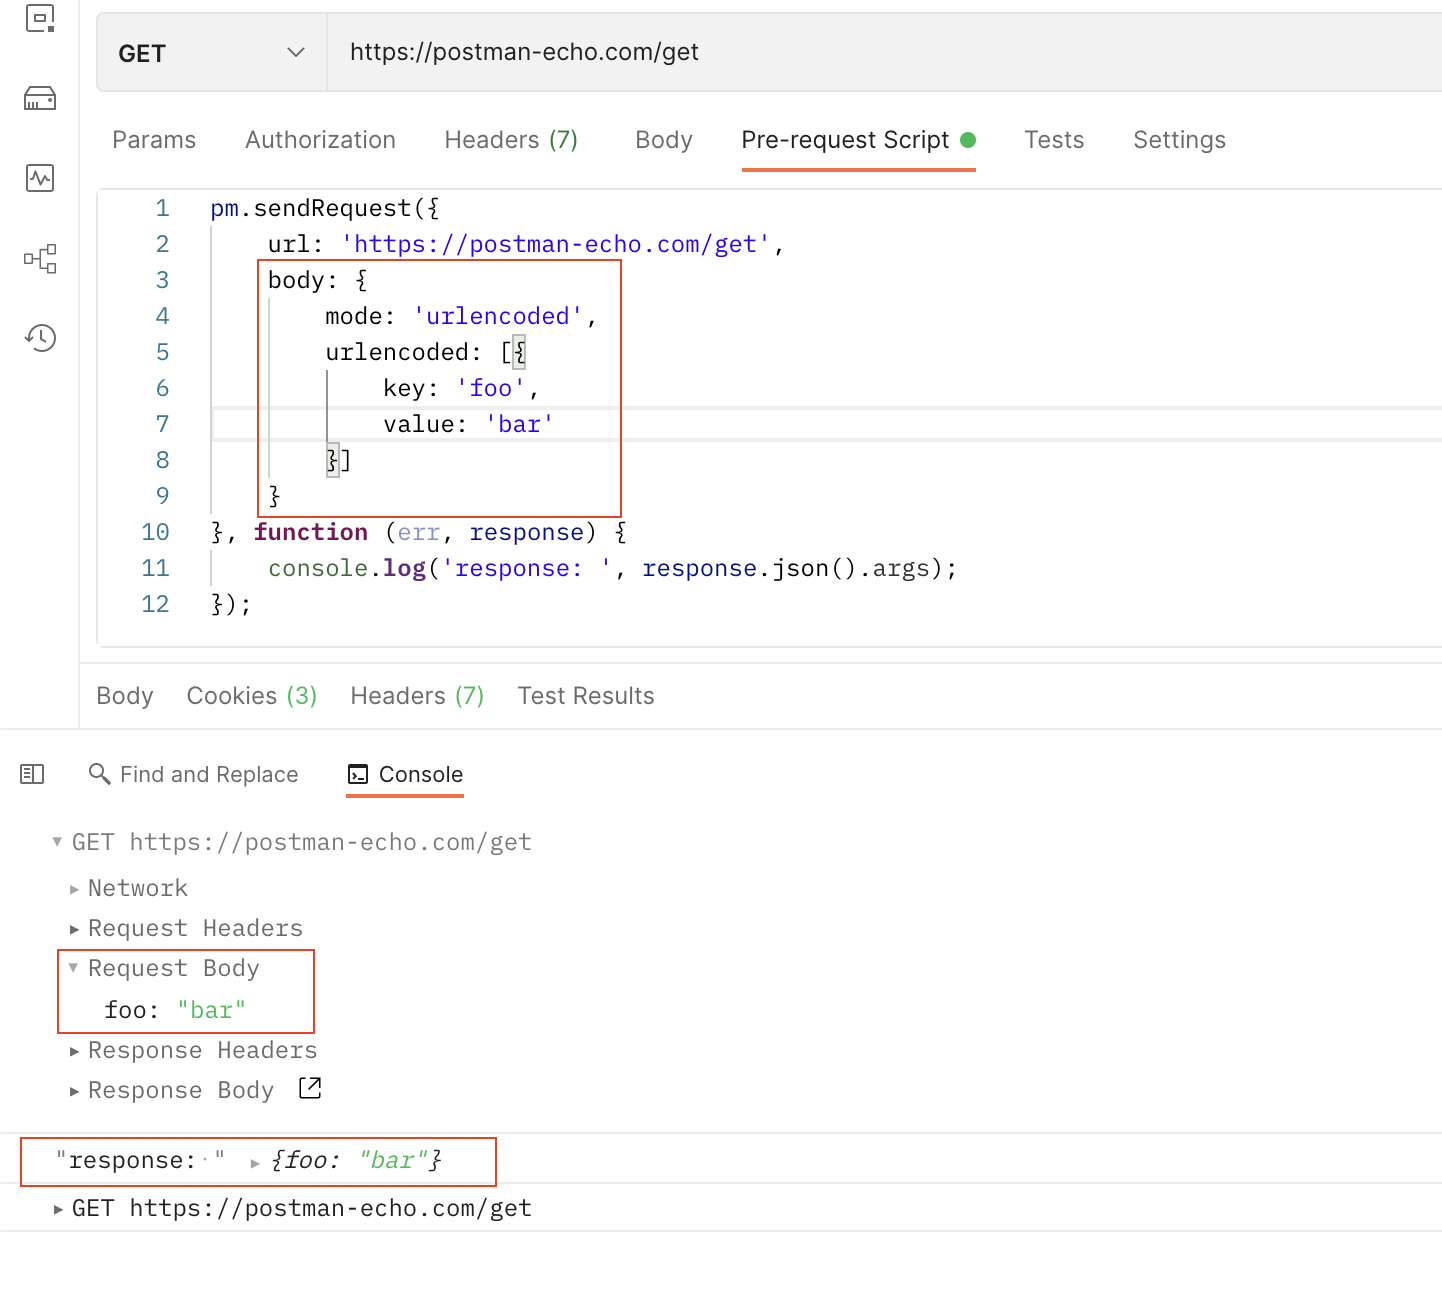Viewport: 1442px width, 1312px height.
Task: Open Response Body in external viewer icon
Action: tap(309, 1088)
